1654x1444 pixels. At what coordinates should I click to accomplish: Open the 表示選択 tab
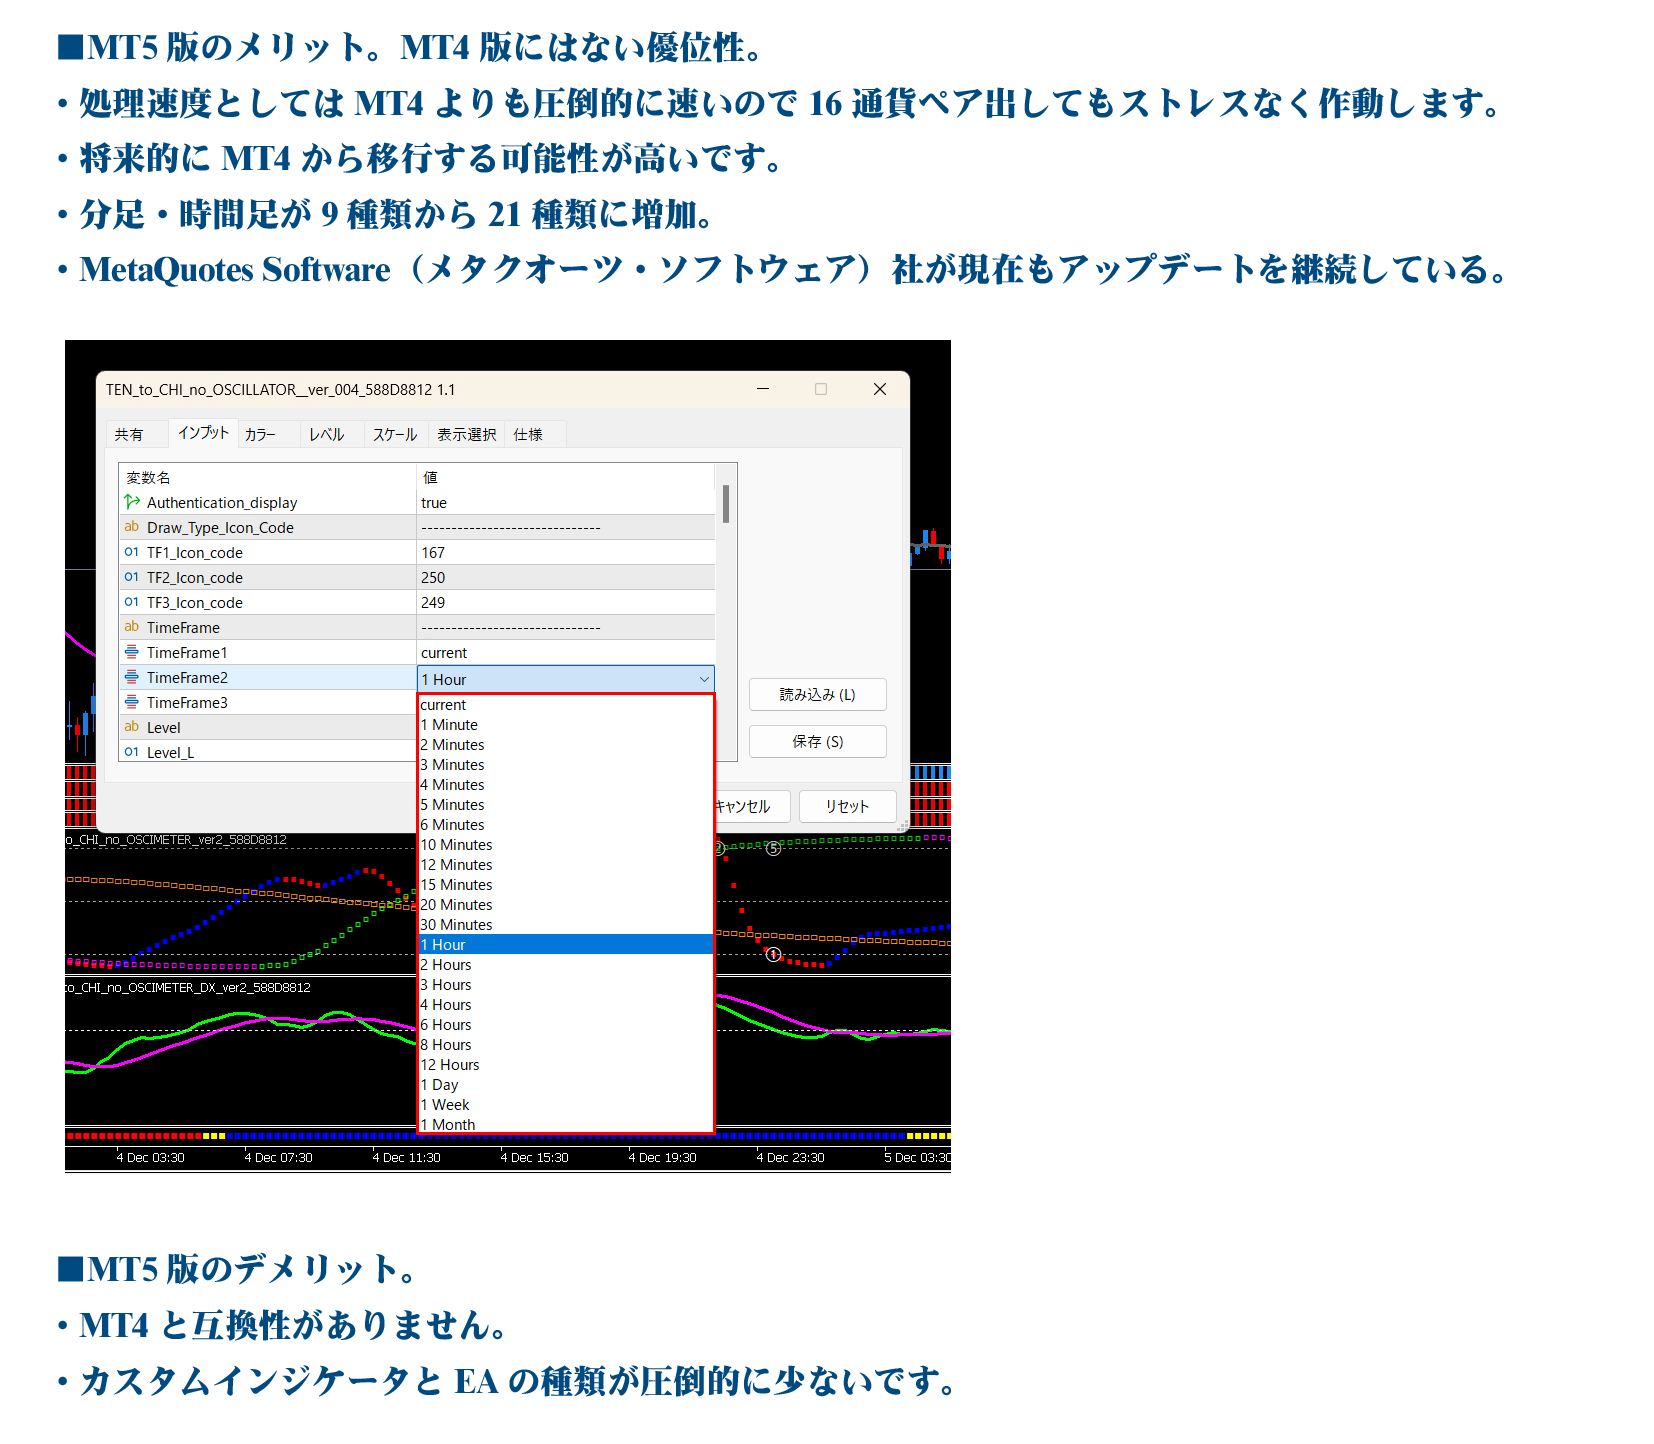tap(467, 435)
